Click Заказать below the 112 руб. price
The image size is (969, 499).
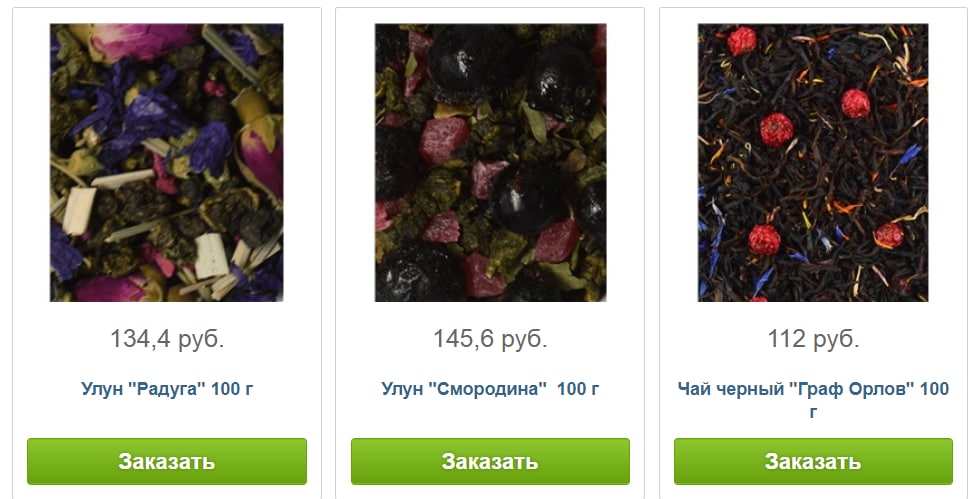(x=813, y=461)
